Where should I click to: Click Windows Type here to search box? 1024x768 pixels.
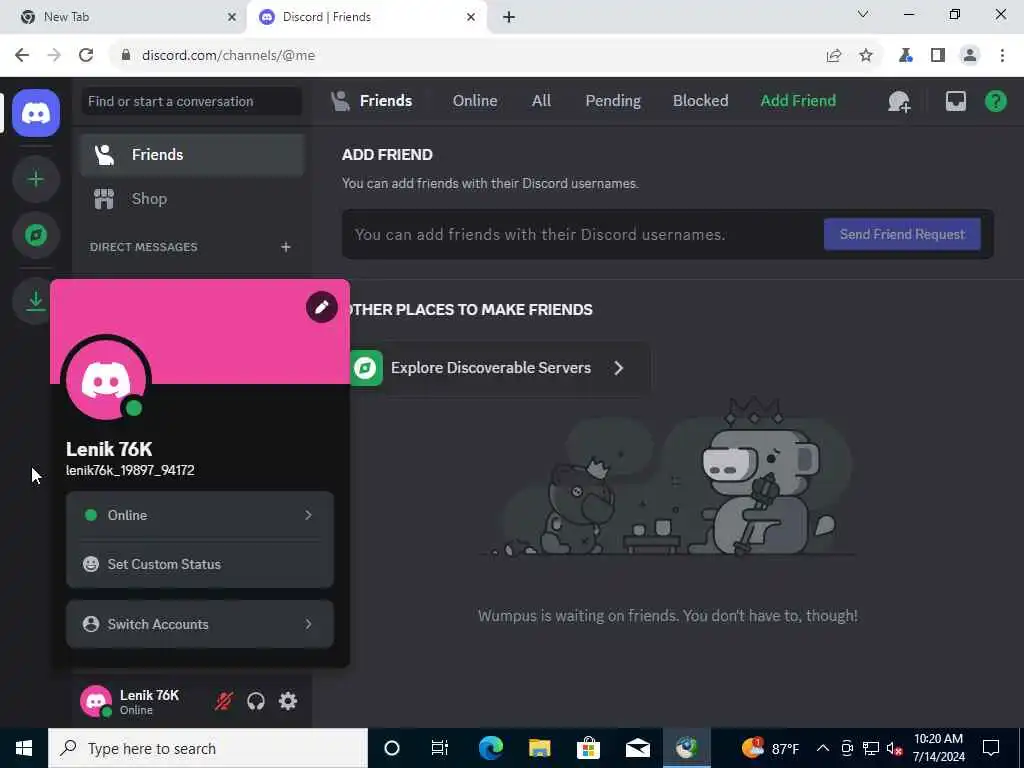[208, 748]
